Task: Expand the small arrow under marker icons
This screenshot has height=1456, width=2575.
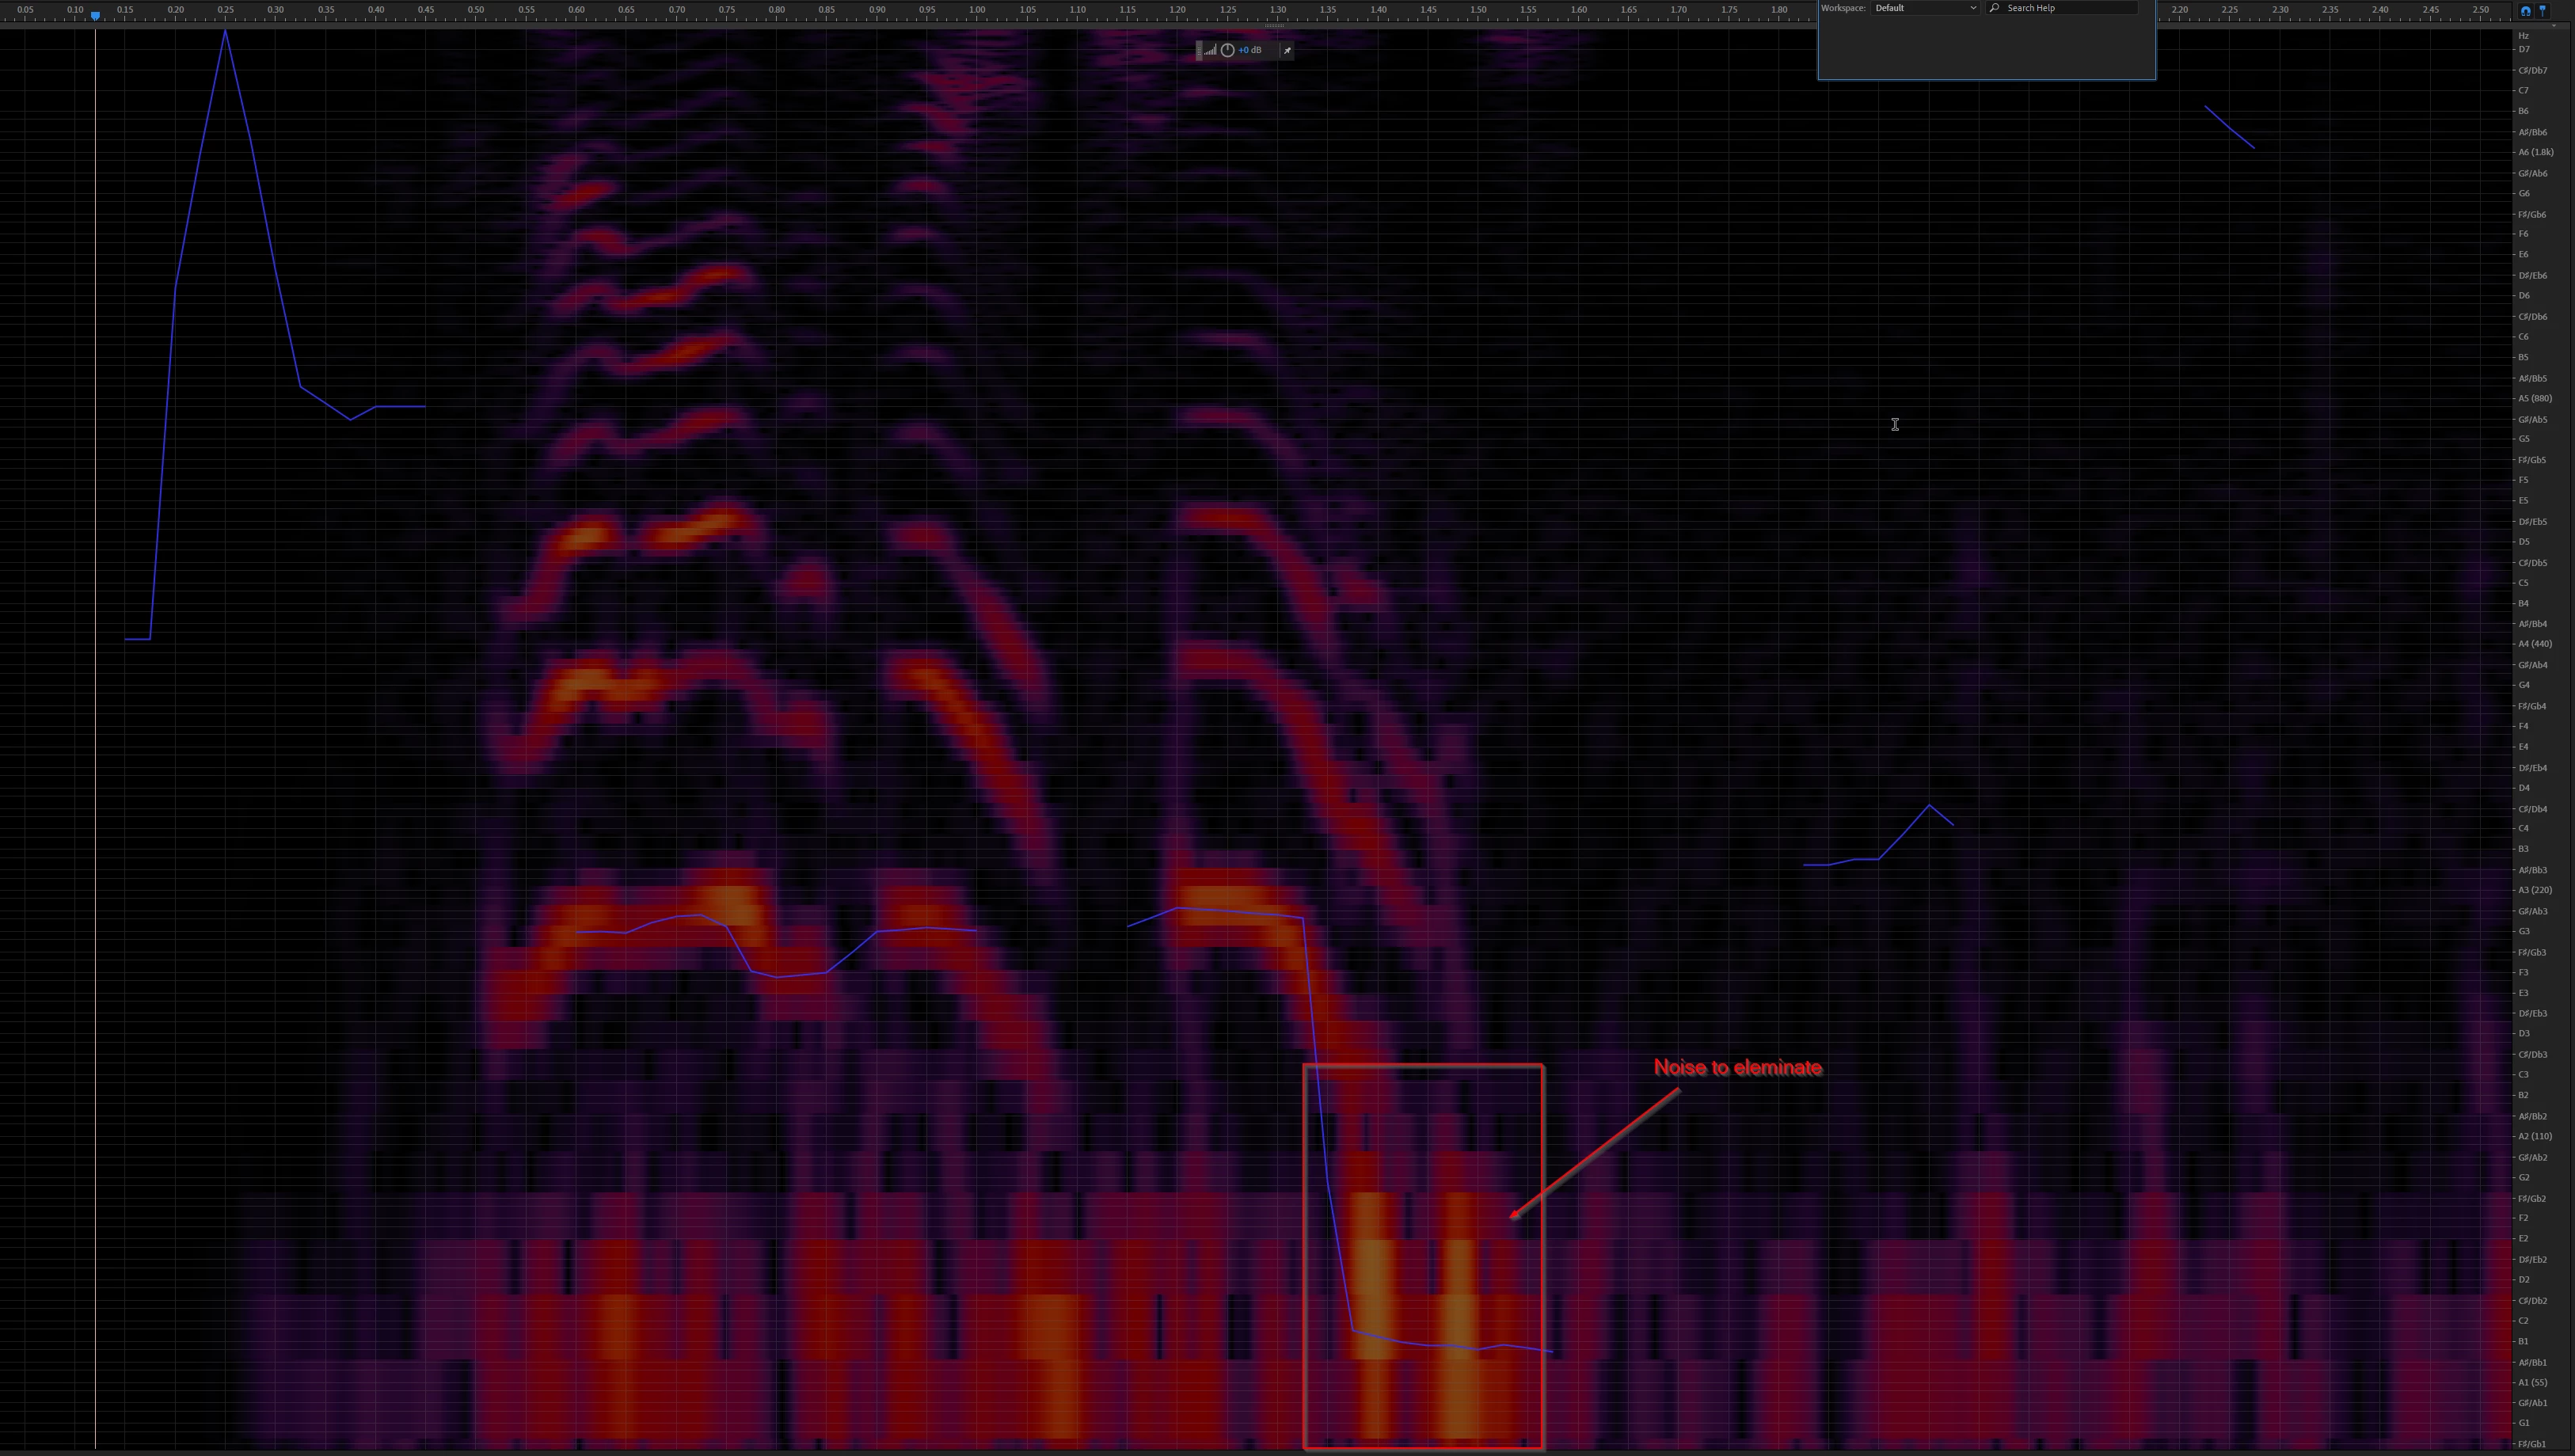Action: (x=2554, y=26)
